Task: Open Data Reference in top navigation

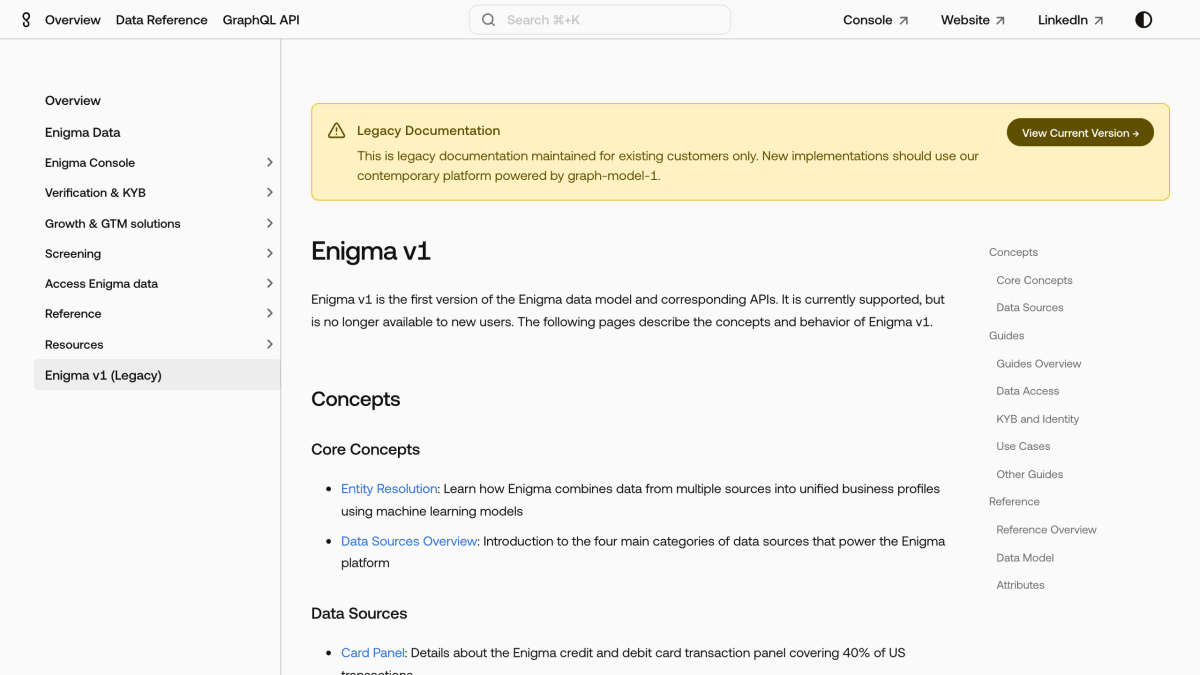Action: tap(162, 20)
